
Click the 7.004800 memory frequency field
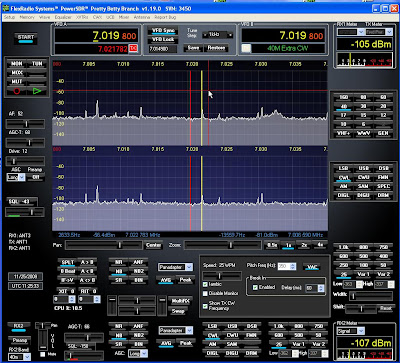pos(163,49)
